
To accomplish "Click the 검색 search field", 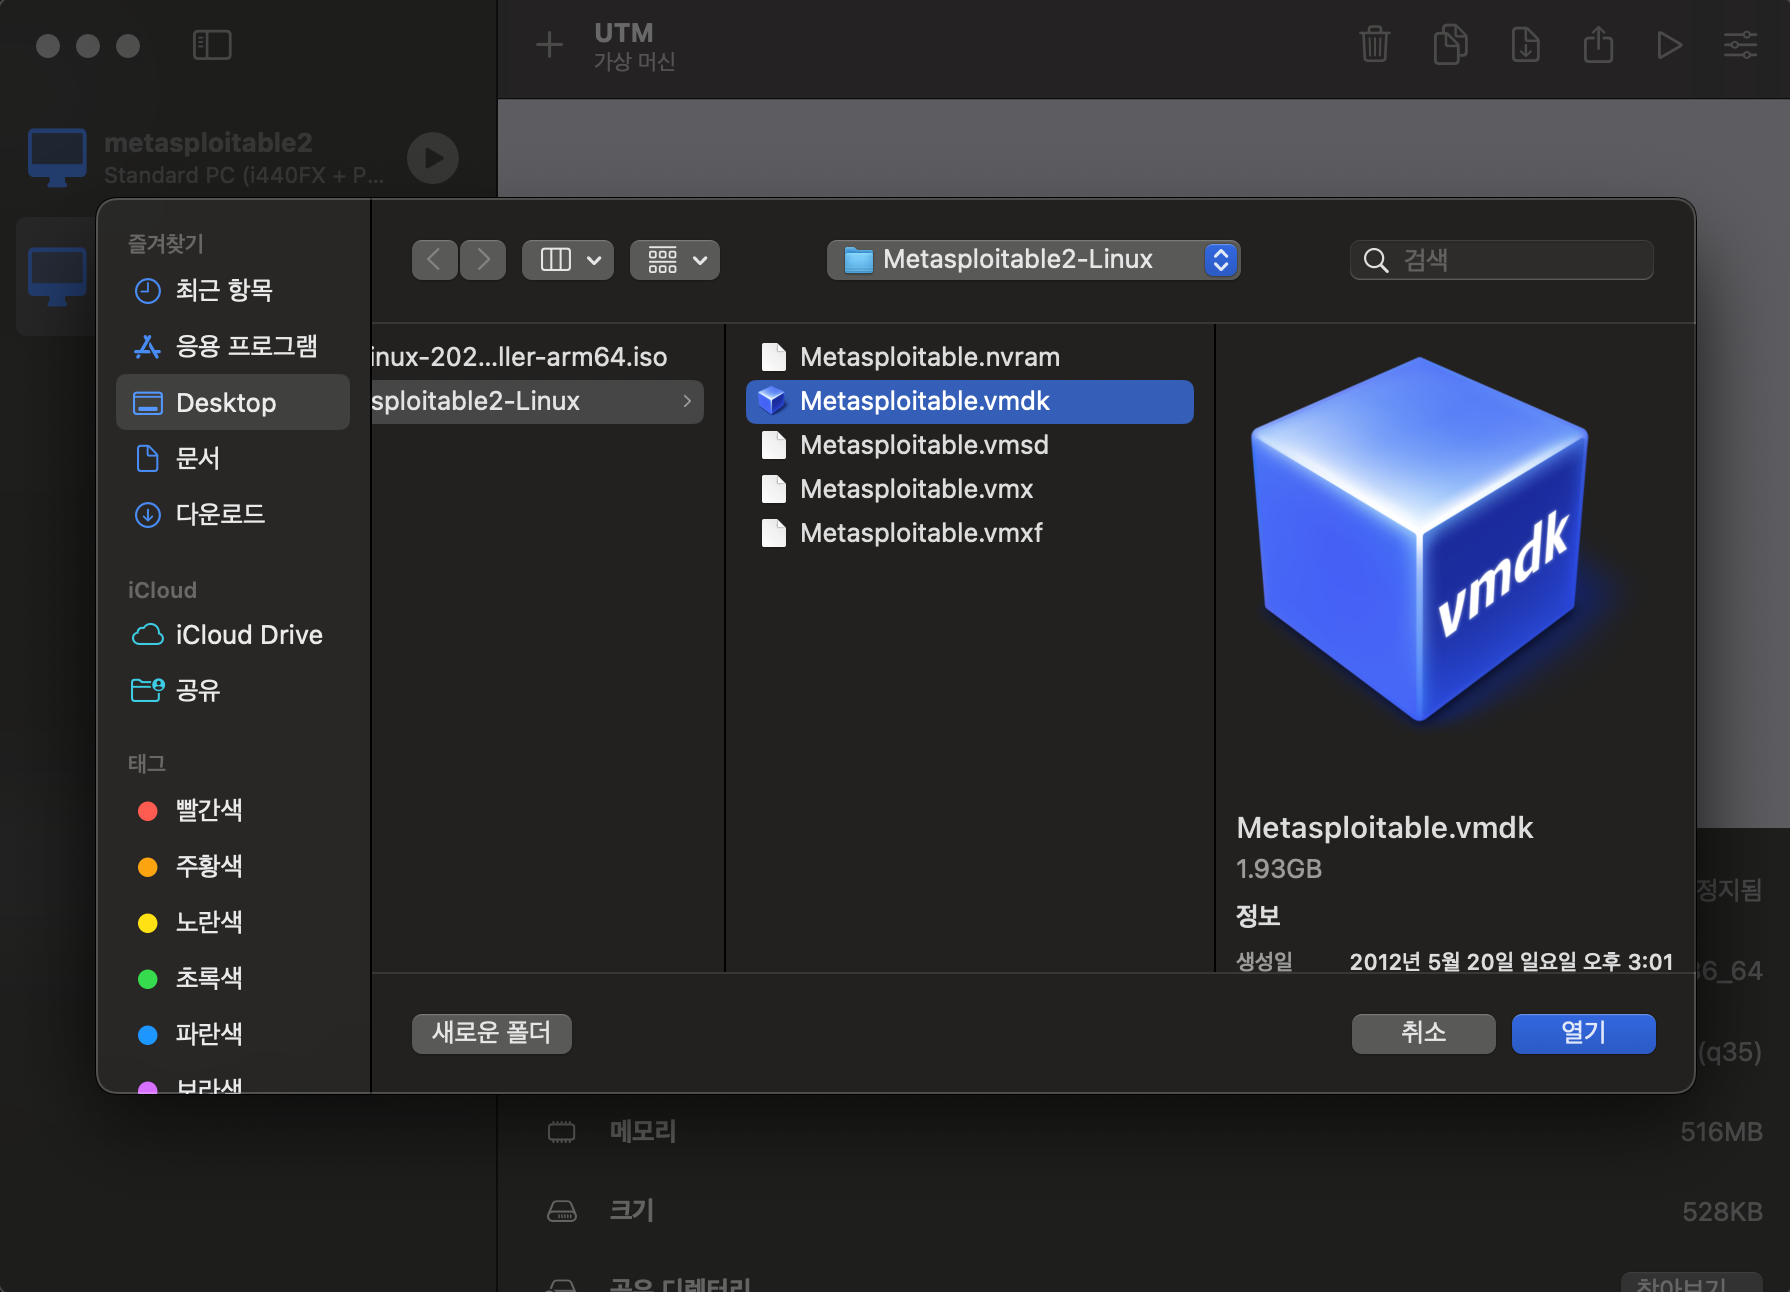I will pos(1501,260).
